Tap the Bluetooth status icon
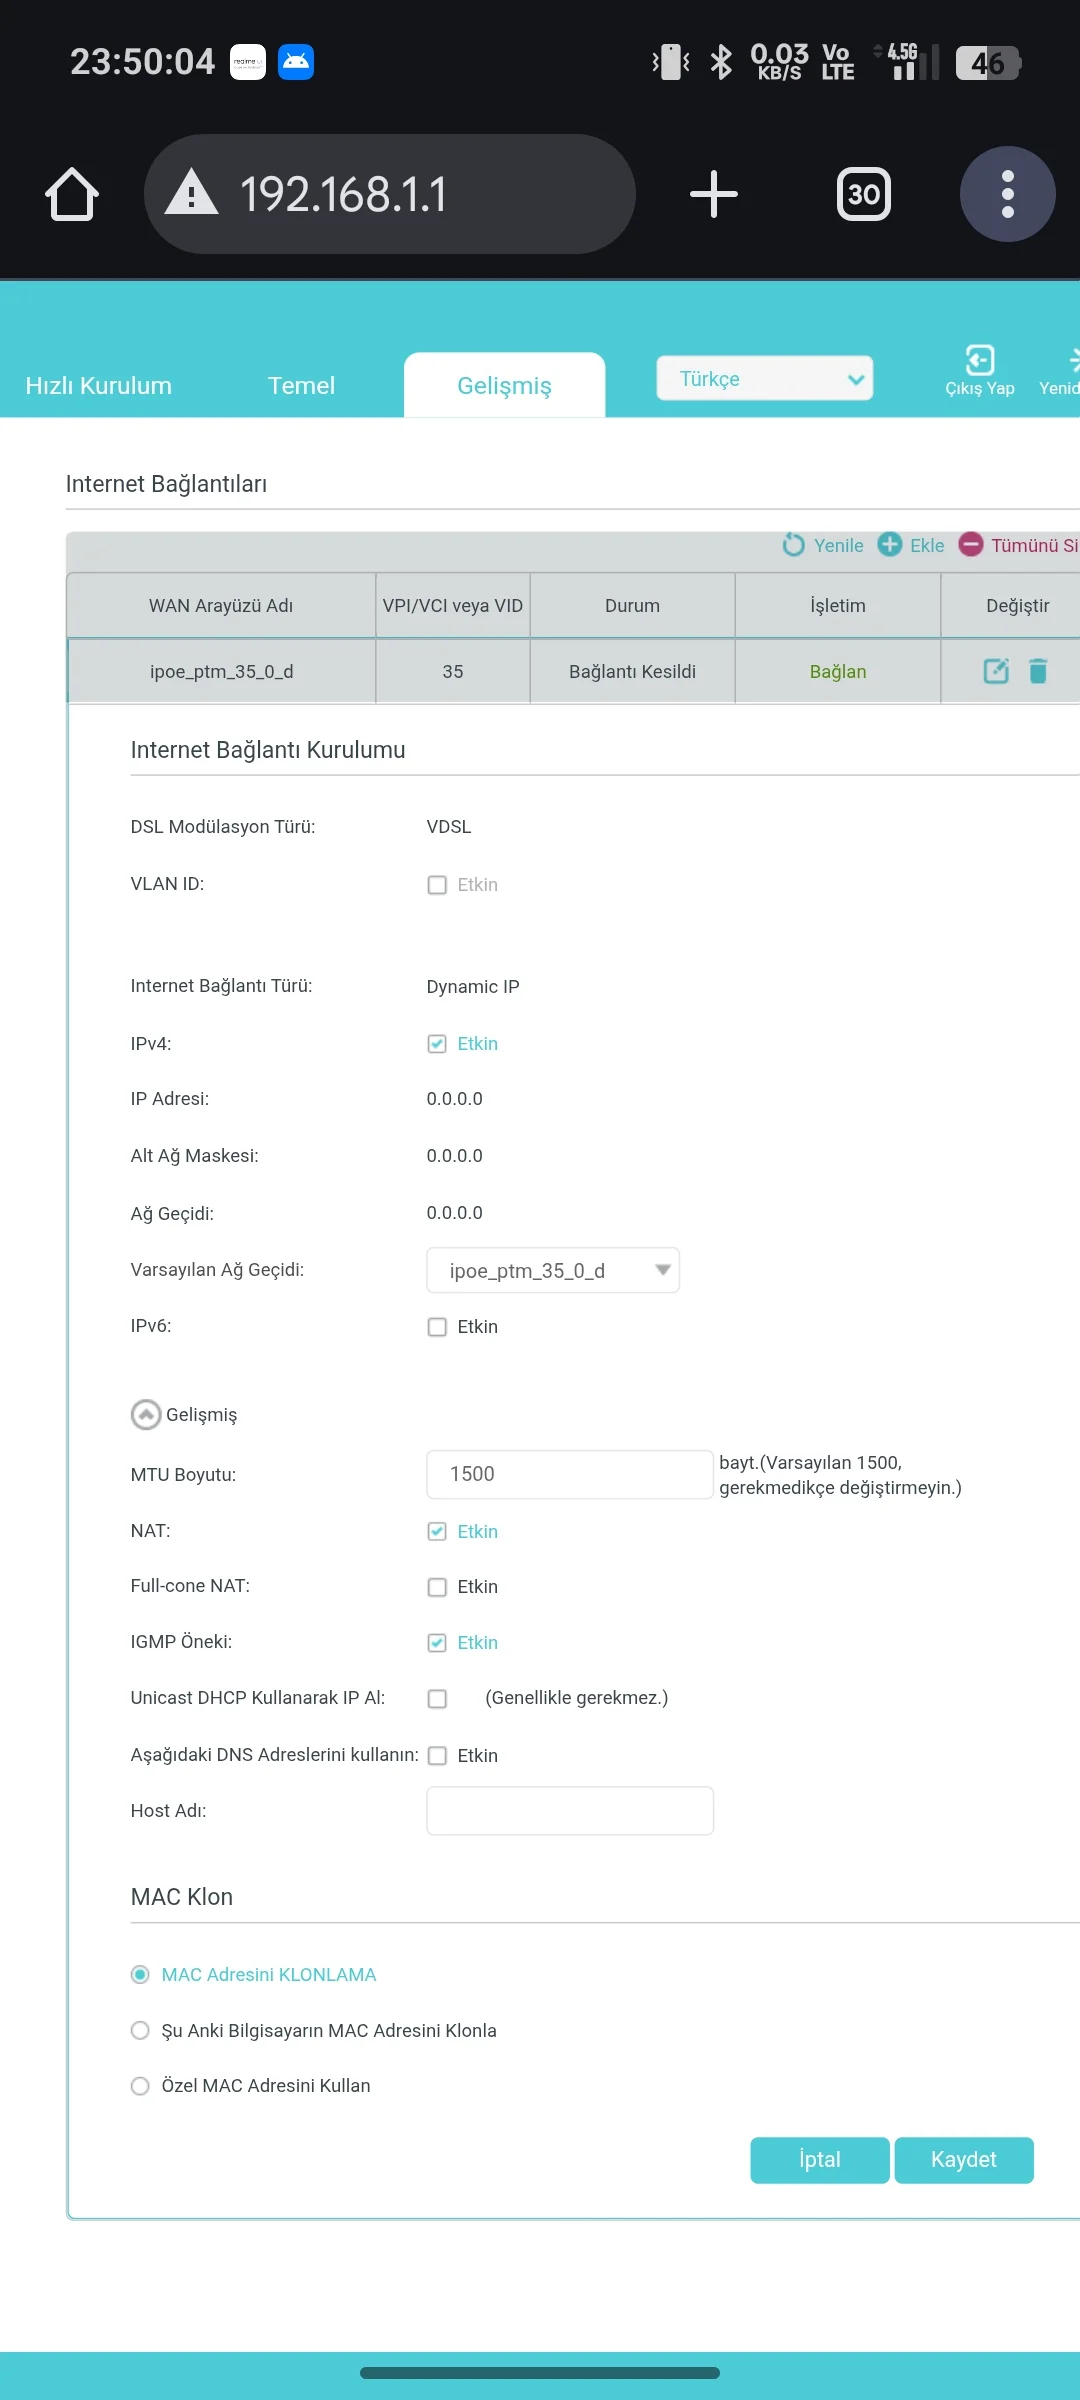The height and width of the screenshot is (2400, 1080). click(x=721, y=62)
